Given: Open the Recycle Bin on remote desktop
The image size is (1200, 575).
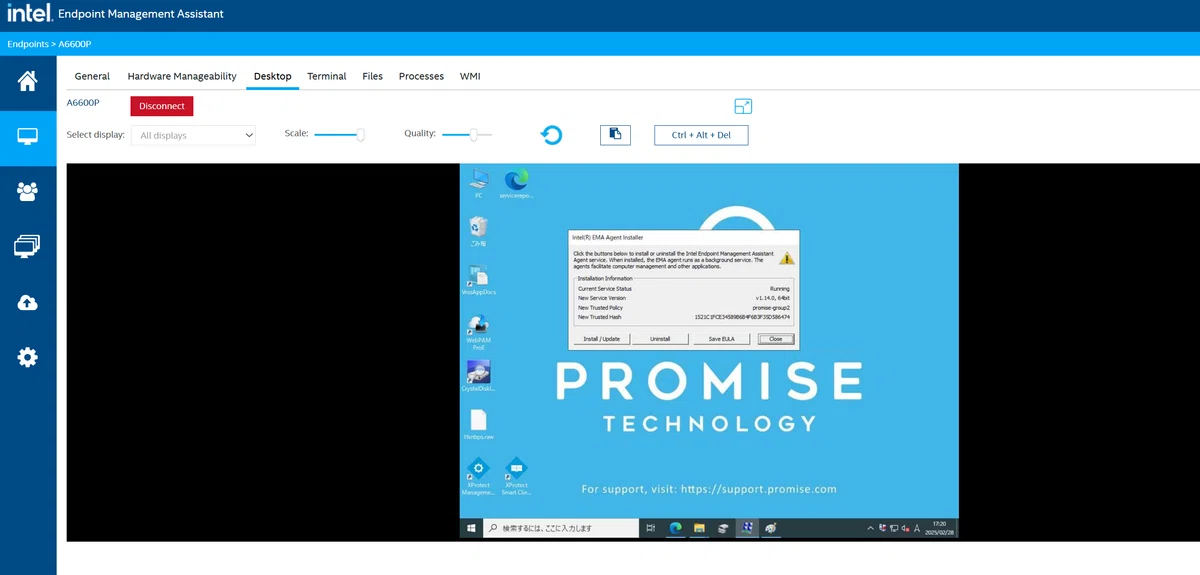Looking at the screenshot, I should point(479,233).
